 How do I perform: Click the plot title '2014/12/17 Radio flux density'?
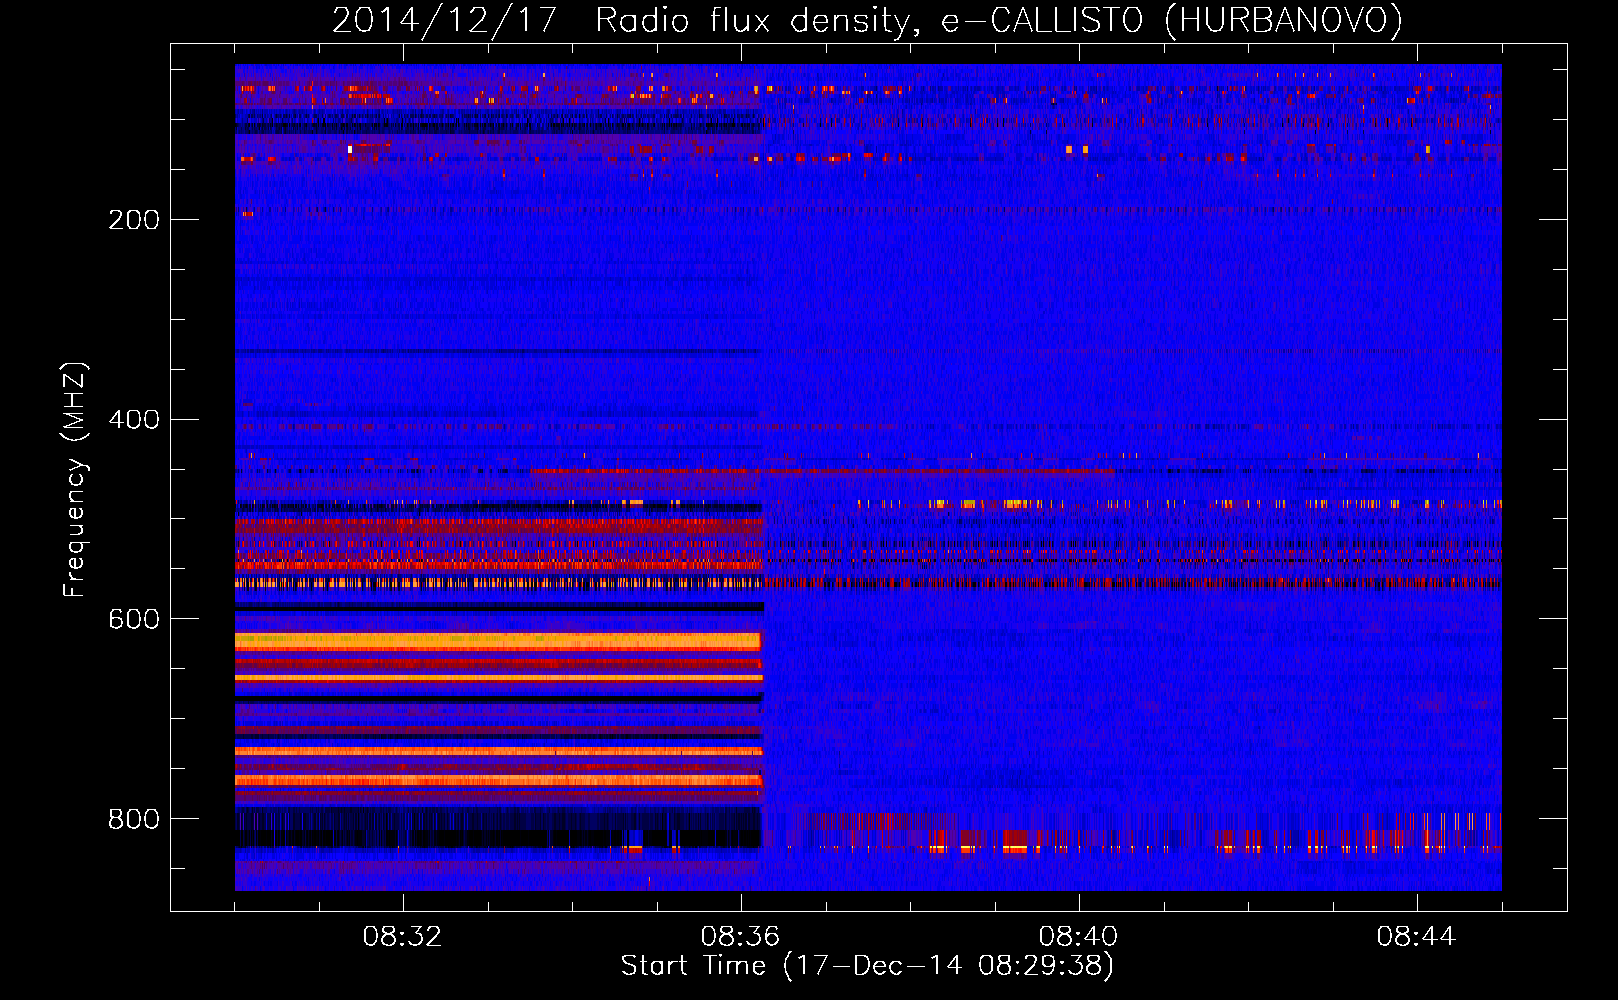pos(867,21)
